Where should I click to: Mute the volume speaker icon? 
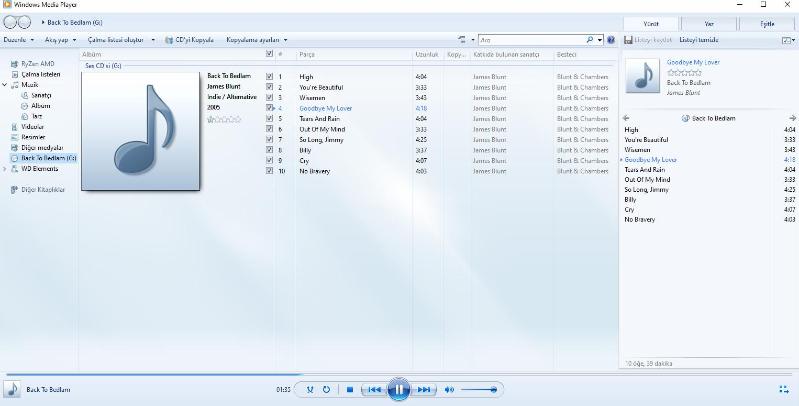pos(449,389)
